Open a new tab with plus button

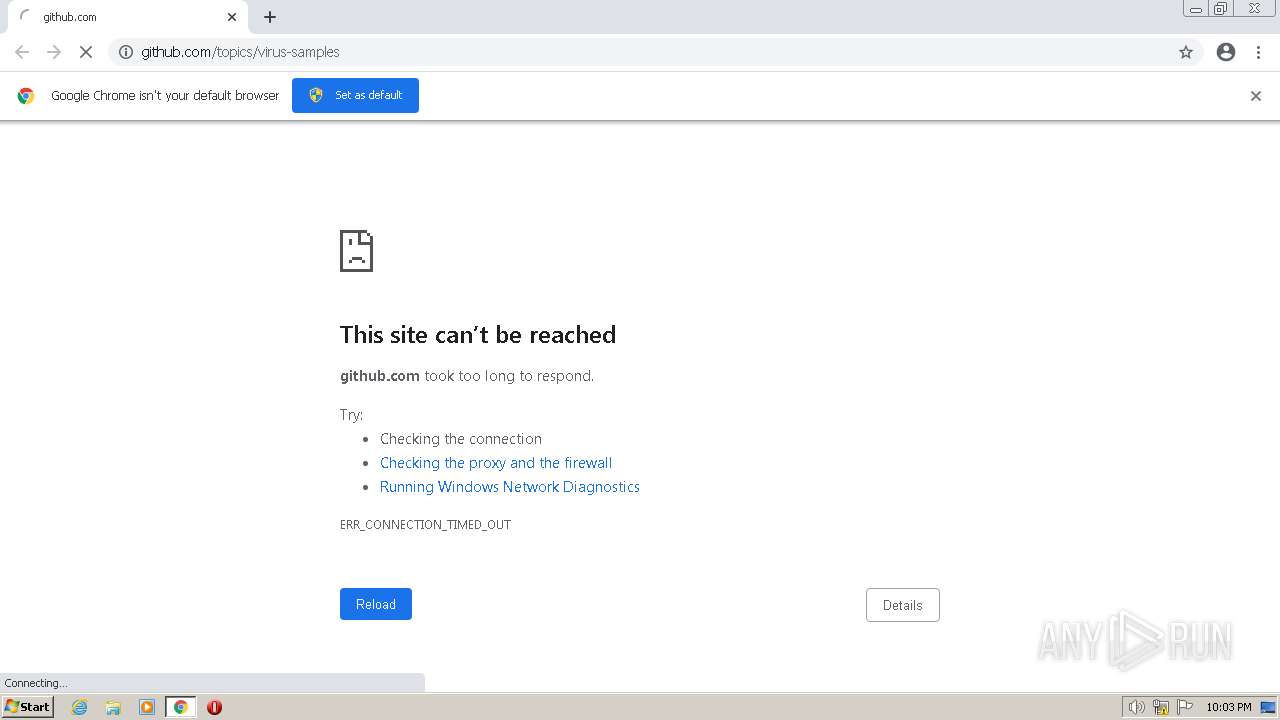270,17
